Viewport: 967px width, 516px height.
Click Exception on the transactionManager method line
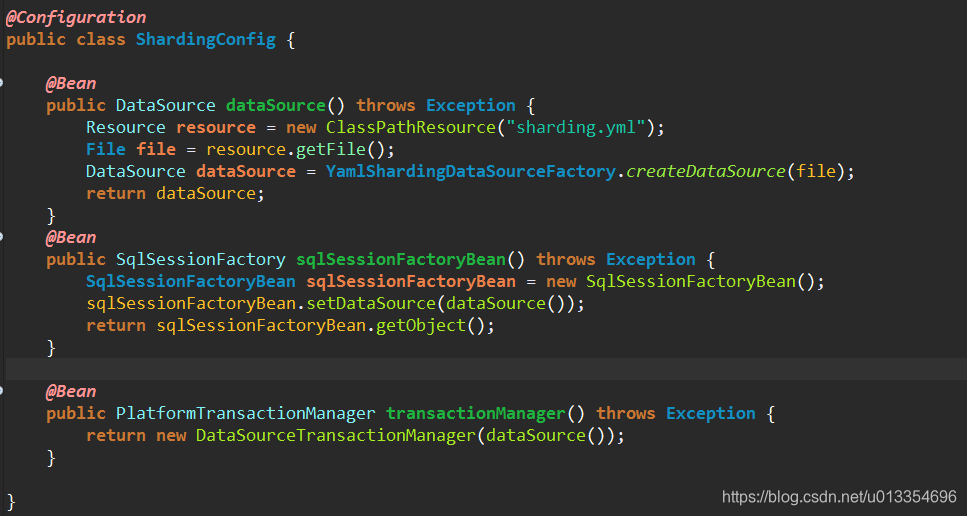710,414
